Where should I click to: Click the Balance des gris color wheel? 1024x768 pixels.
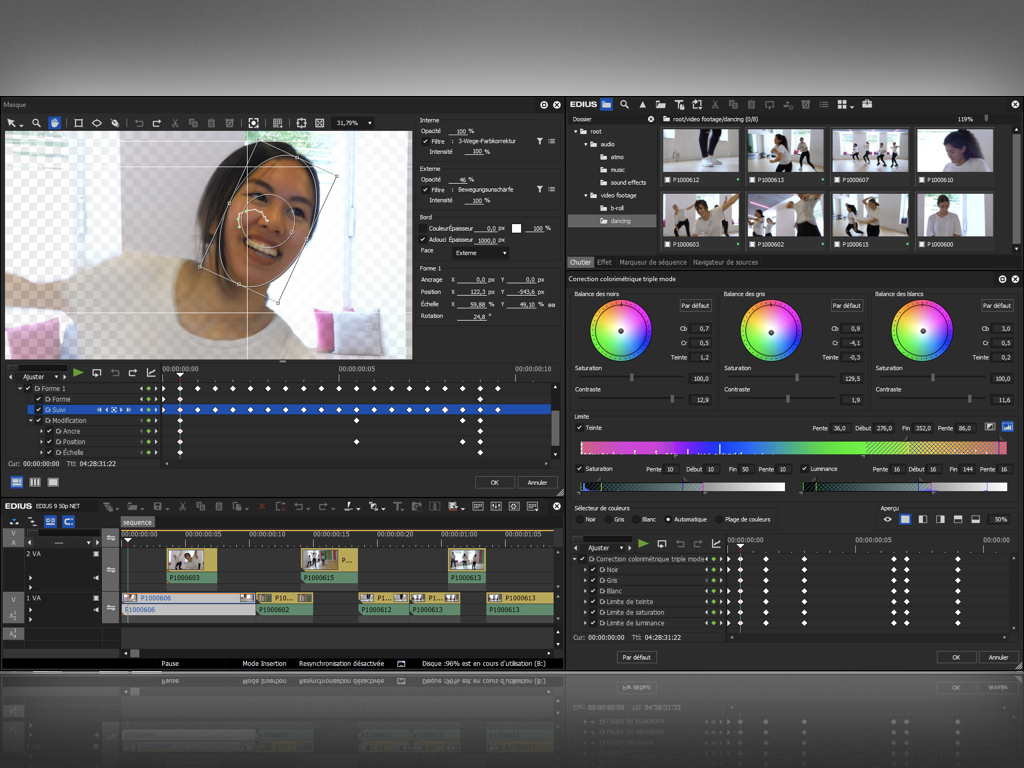click(771, 331)
